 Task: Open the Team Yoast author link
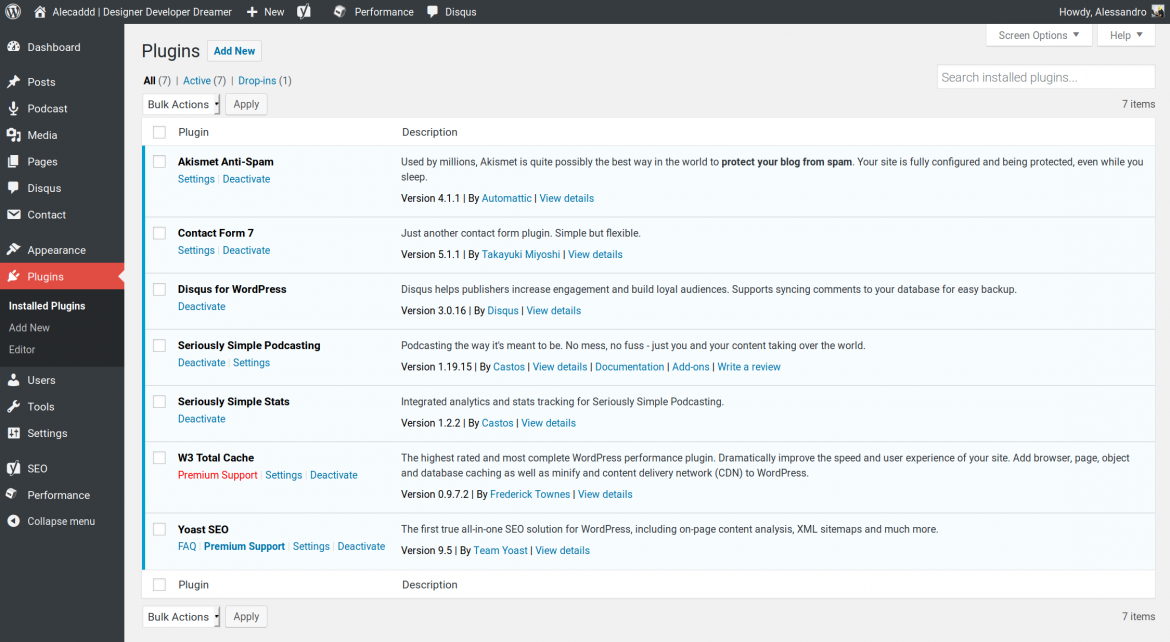pyautogui.click(x=501, y=550)
